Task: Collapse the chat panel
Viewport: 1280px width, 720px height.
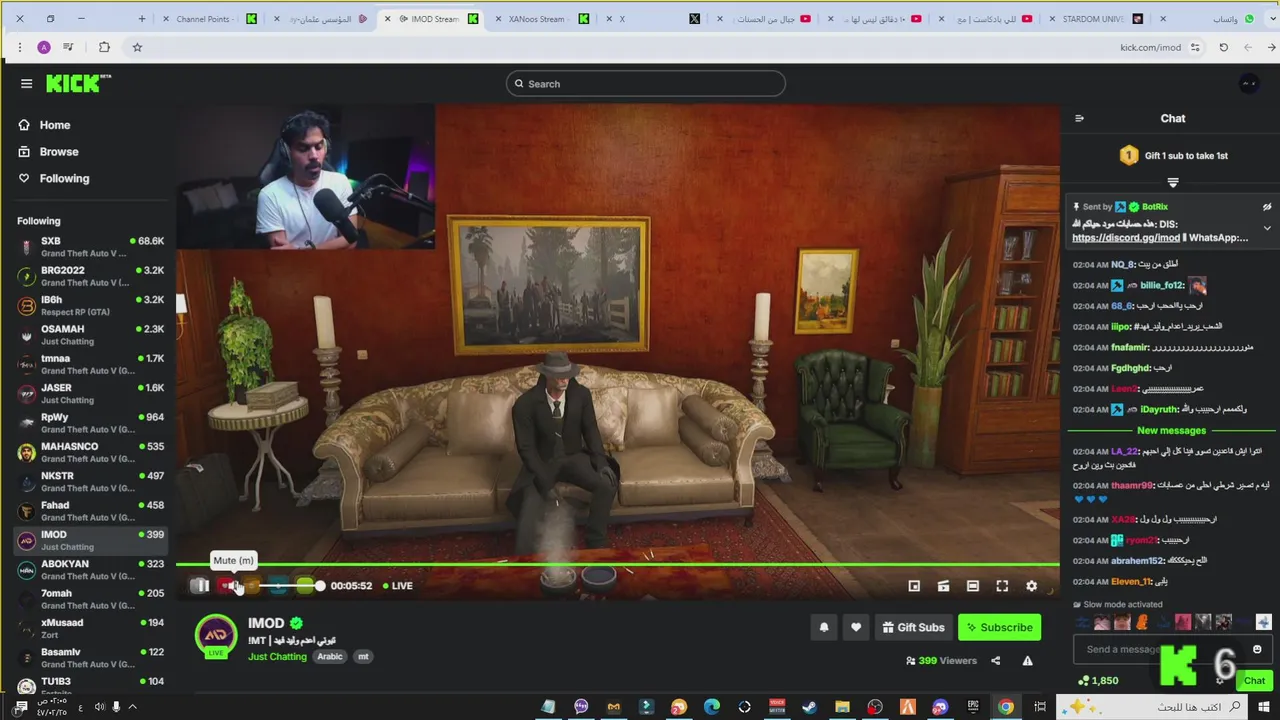Action: coord(1079,119)
